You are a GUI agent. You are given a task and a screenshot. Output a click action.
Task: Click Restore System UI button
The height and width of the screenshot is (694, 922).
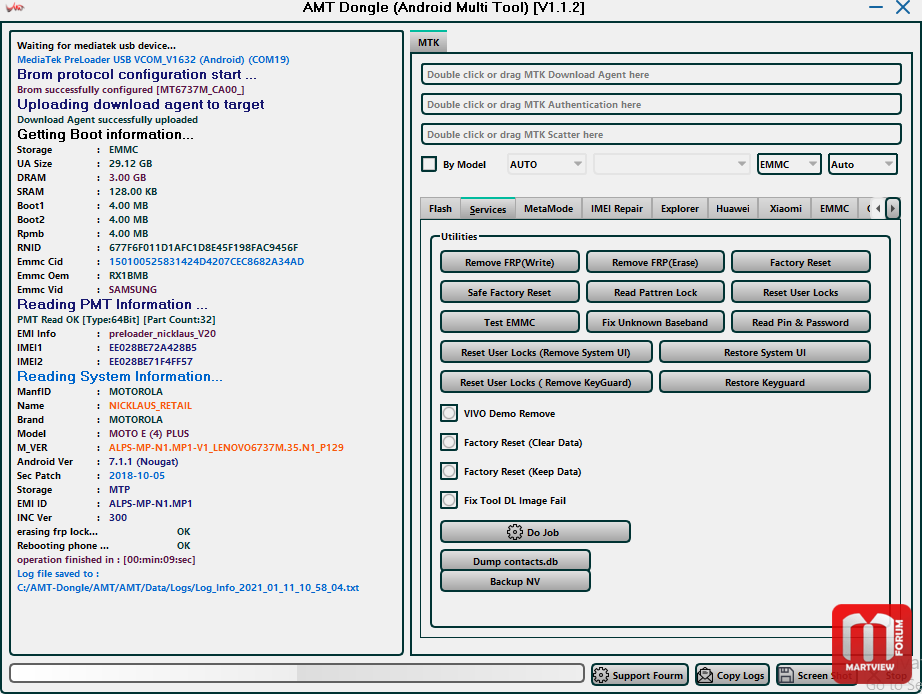(x=765, y=352)
